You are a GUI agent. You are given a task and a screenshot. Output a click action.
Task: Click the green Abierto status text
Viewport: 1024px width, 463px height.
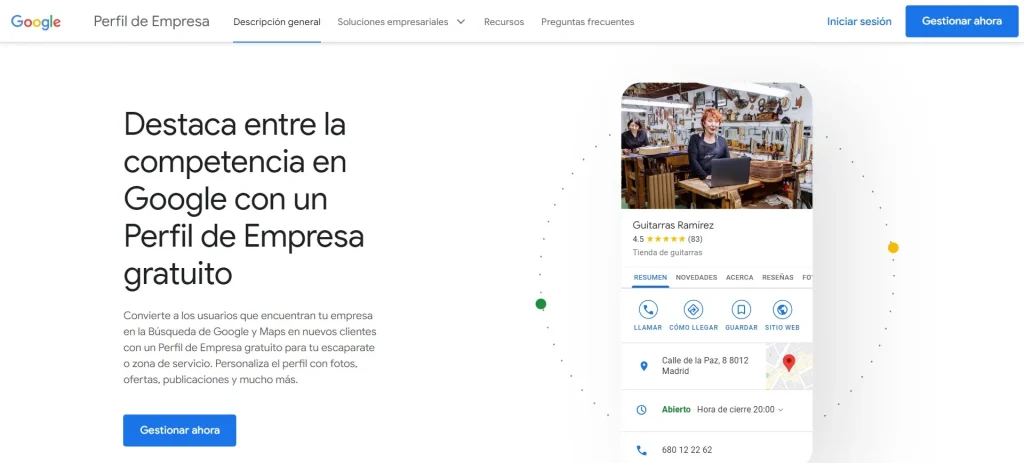pyautogui.click(x=676, y=409)
